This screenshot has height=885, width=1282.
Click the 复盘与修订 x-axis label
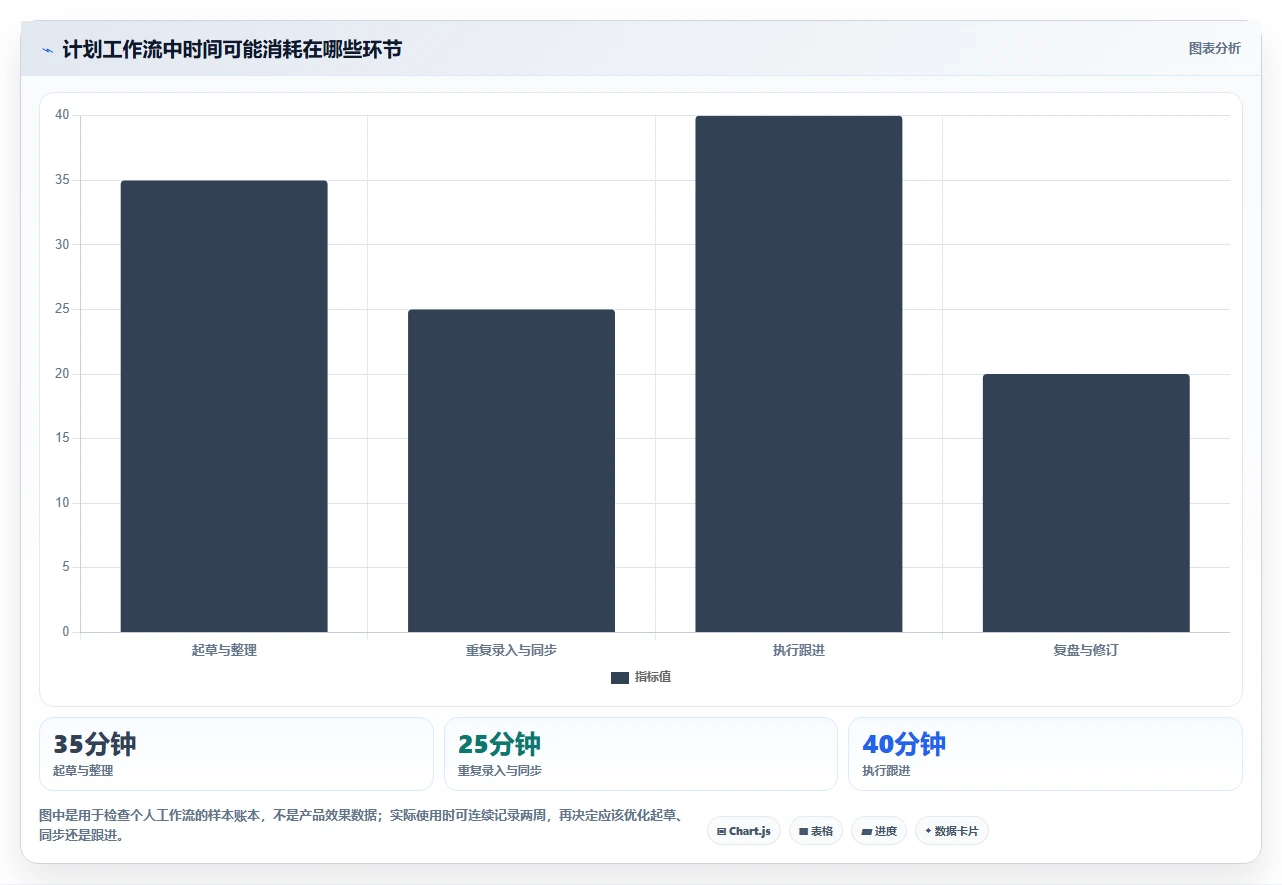point(1086,650)
